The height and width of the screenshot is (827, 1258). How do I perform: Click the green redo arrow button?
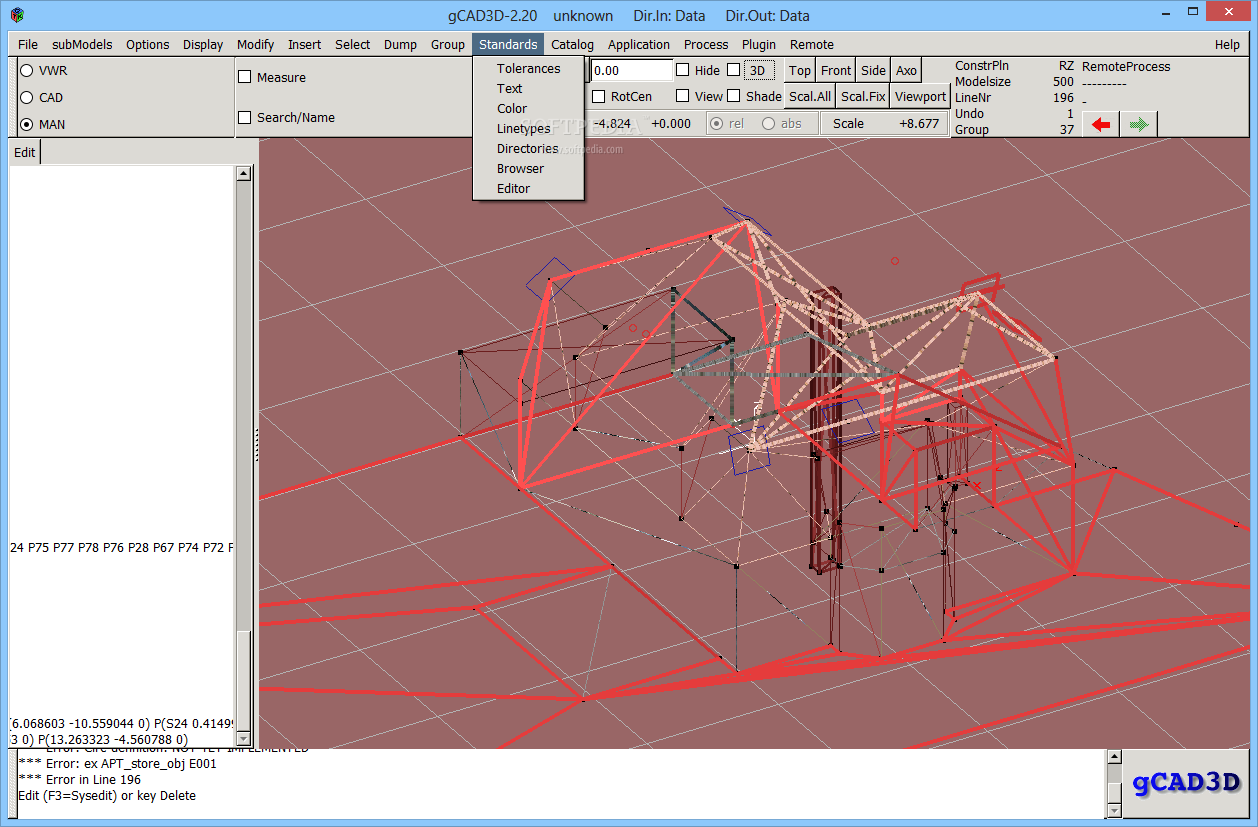pos(1138,124)
